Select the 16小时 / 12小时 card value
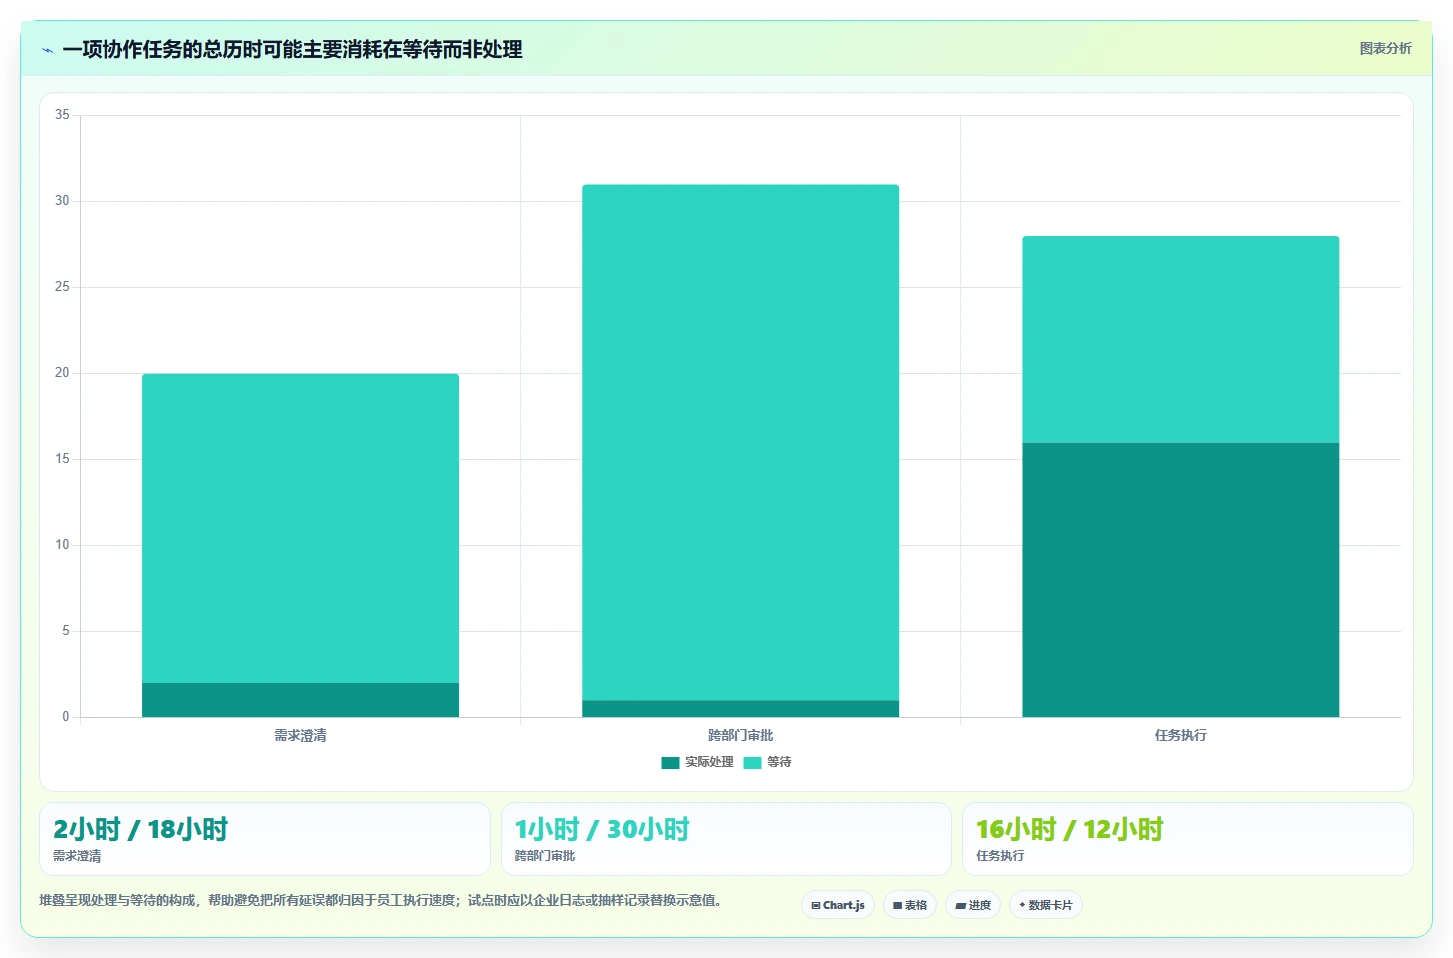This screenshot has width=1453, height=958. click(x=1069, y=829)
